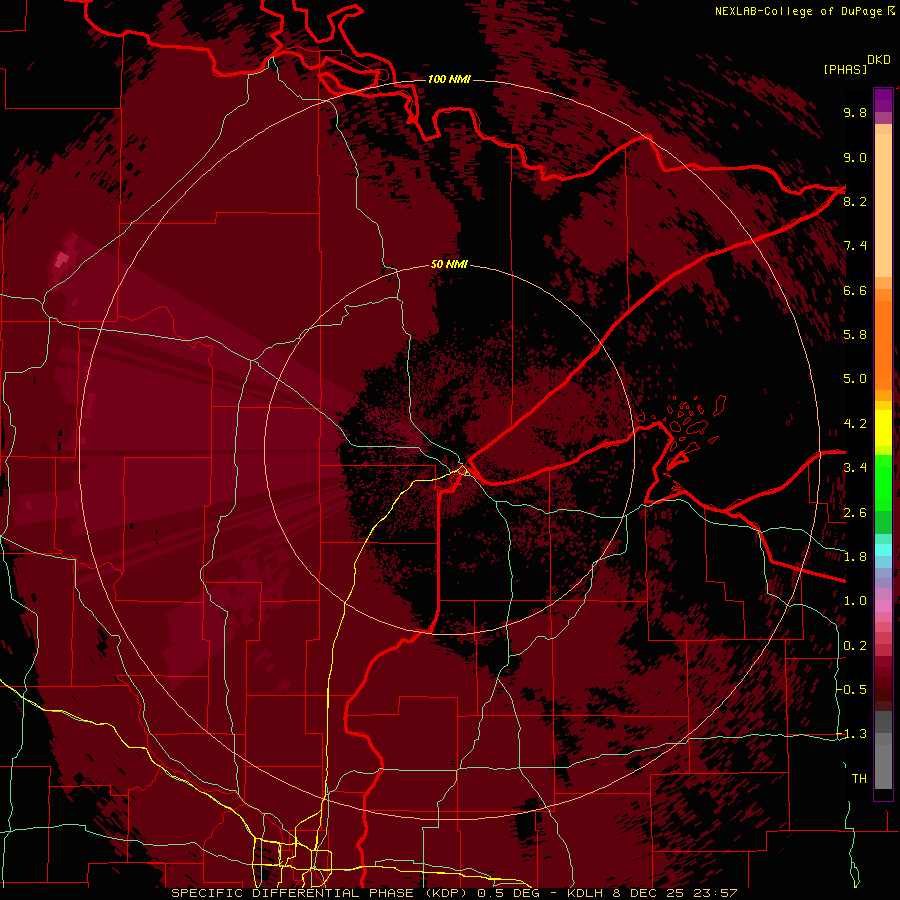Click the 3.4 scale value
This screenshot has width=900, height=900.
855,468
